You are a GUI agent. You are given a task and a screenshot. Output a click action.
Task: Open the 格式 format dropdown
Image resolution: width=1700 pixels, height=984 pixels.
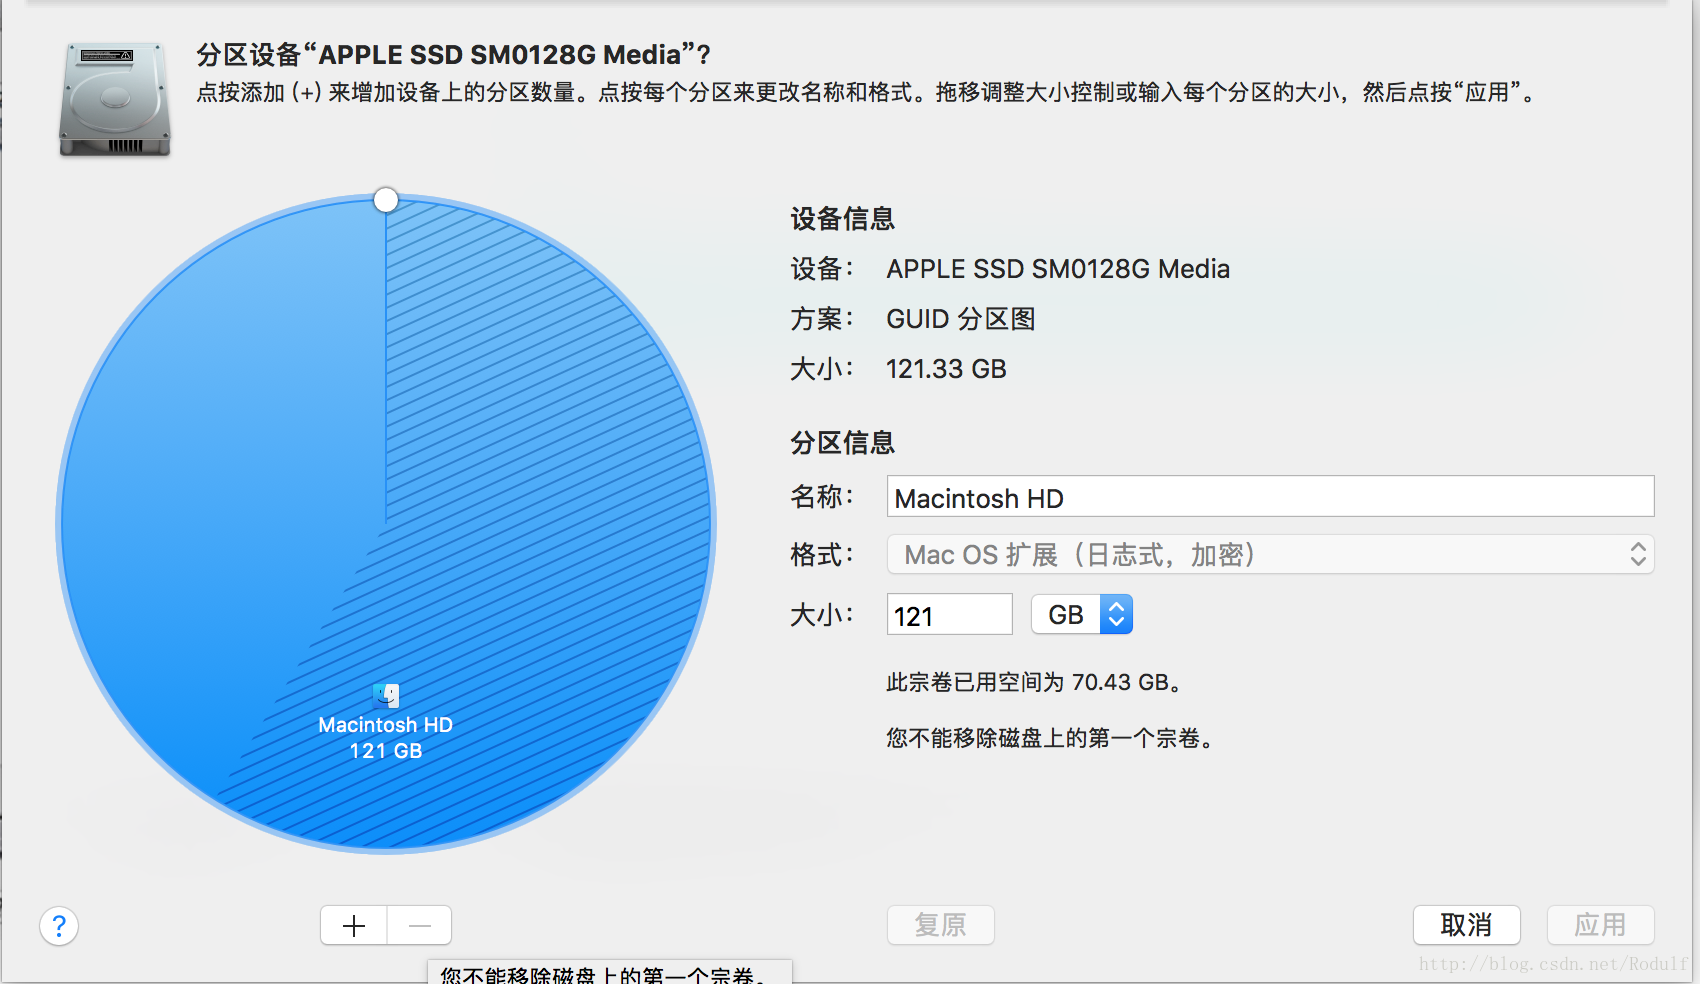1270,555
